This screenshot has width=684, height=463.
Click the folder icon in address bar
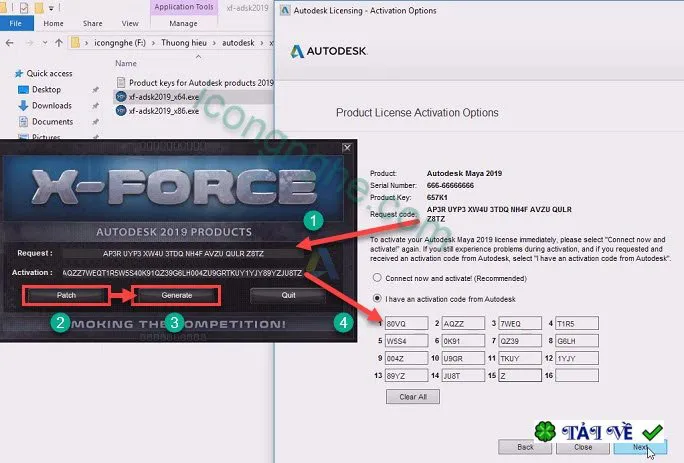(x=75, y=43)
